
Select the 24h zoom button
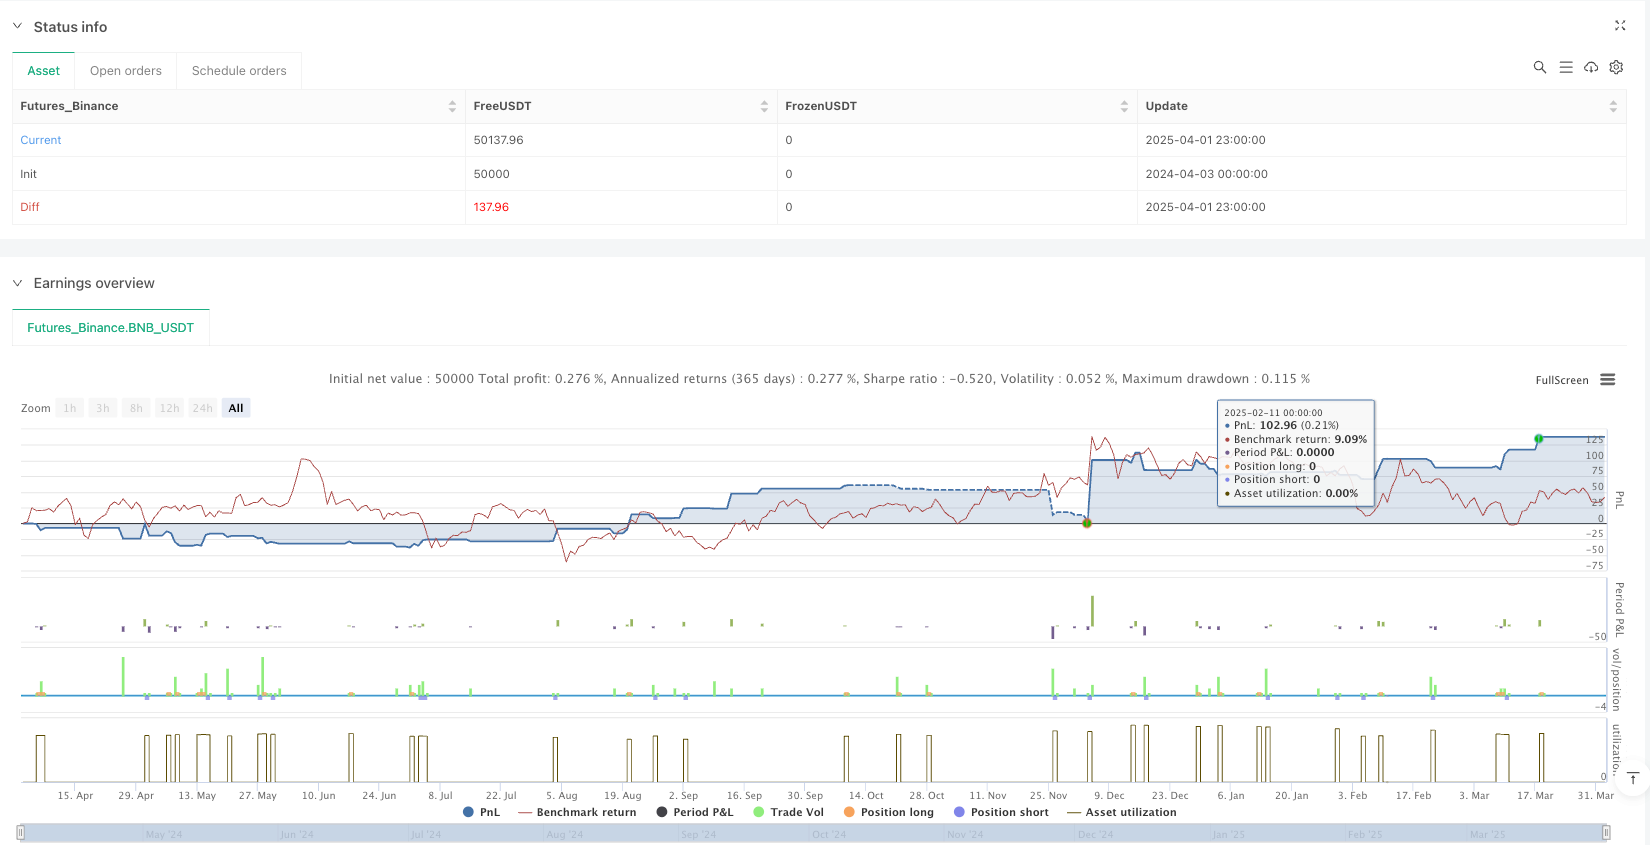202,408
